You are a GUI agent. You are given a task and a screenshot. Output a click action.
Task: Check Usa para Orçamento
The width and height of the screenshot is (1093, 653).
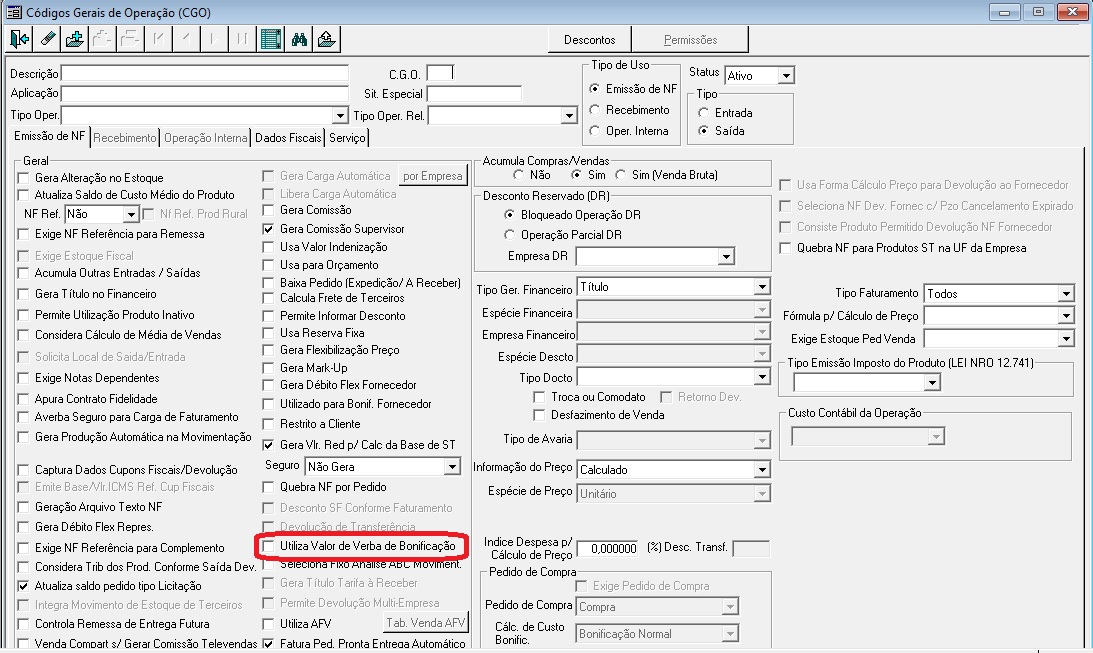268,265
